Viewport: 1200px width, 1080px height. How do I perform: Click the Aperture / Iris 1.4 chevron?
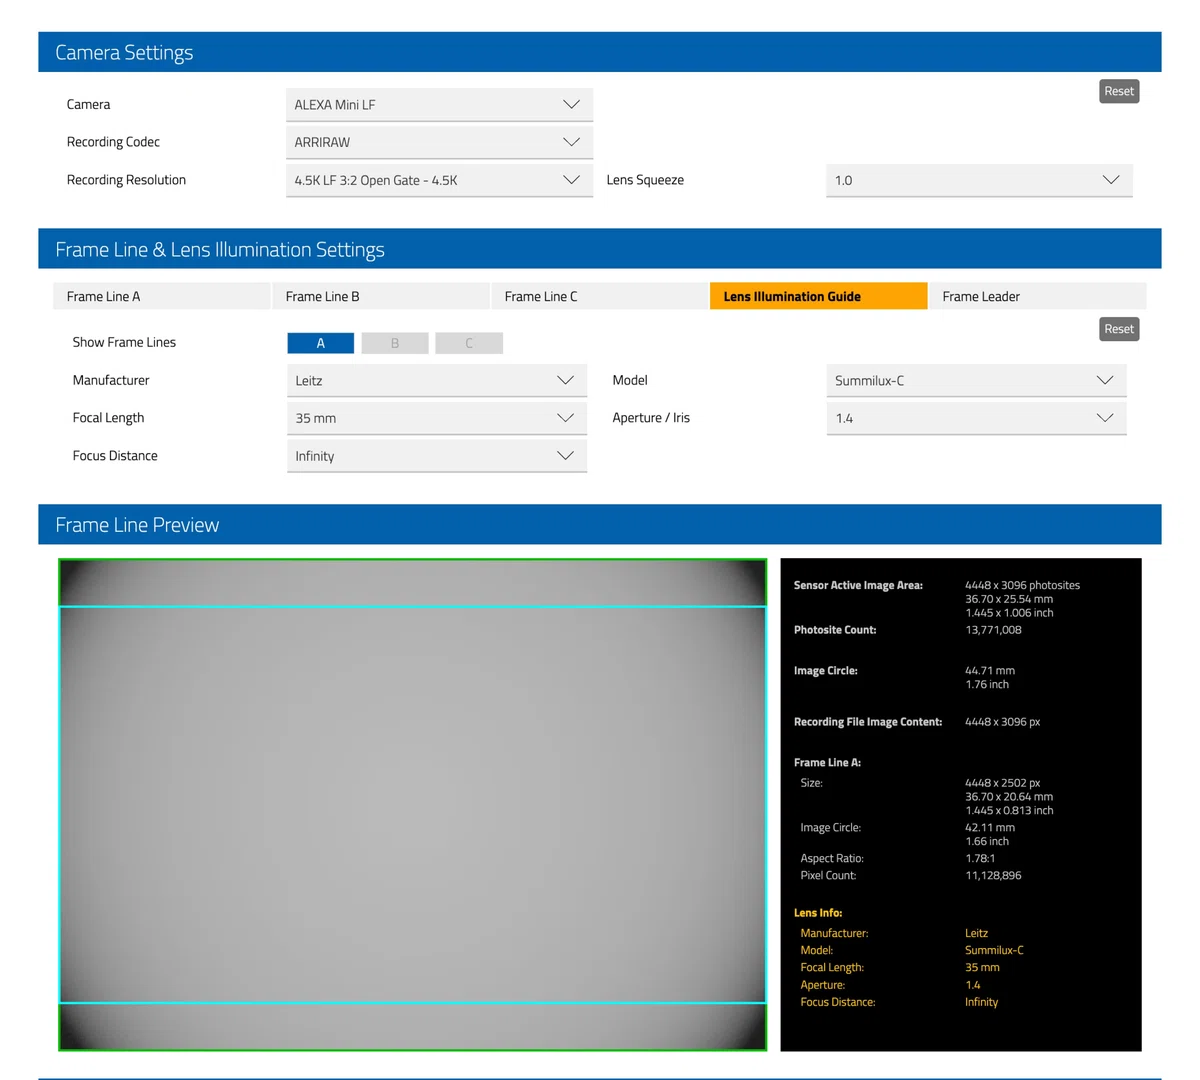(1104, 418)
